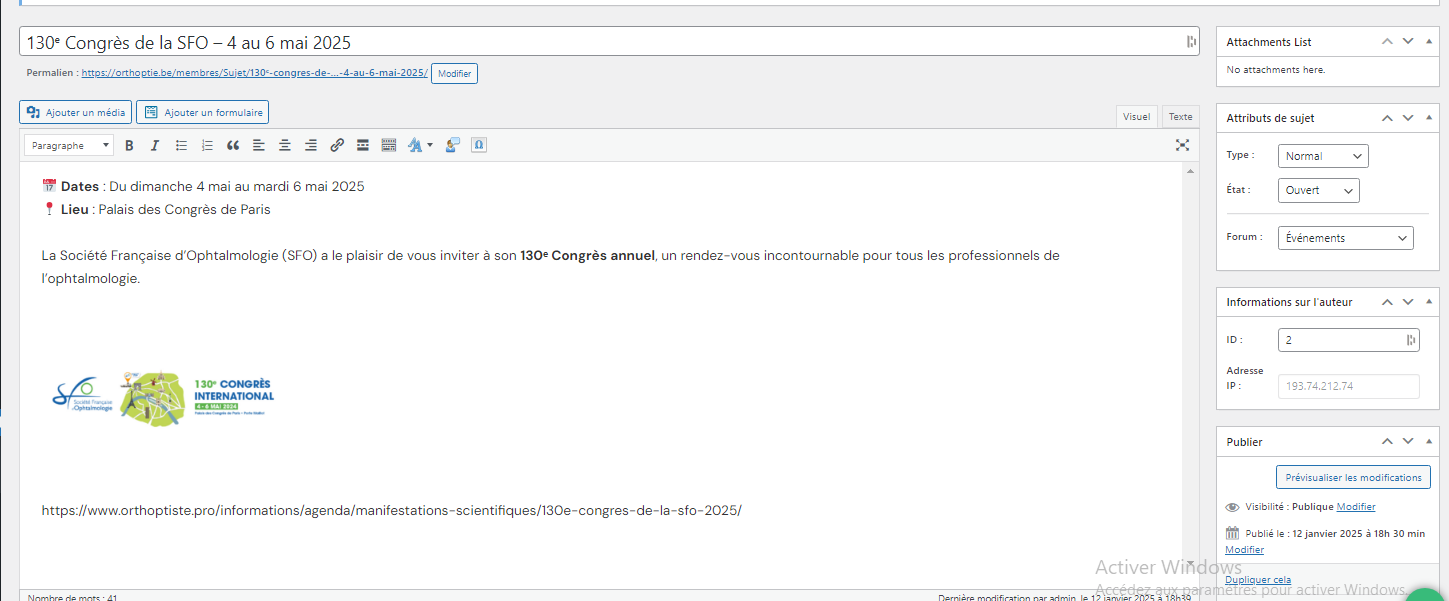Click Prévisualiser les modifications button
This screenshot has width=1449, height=601.
1353,477
